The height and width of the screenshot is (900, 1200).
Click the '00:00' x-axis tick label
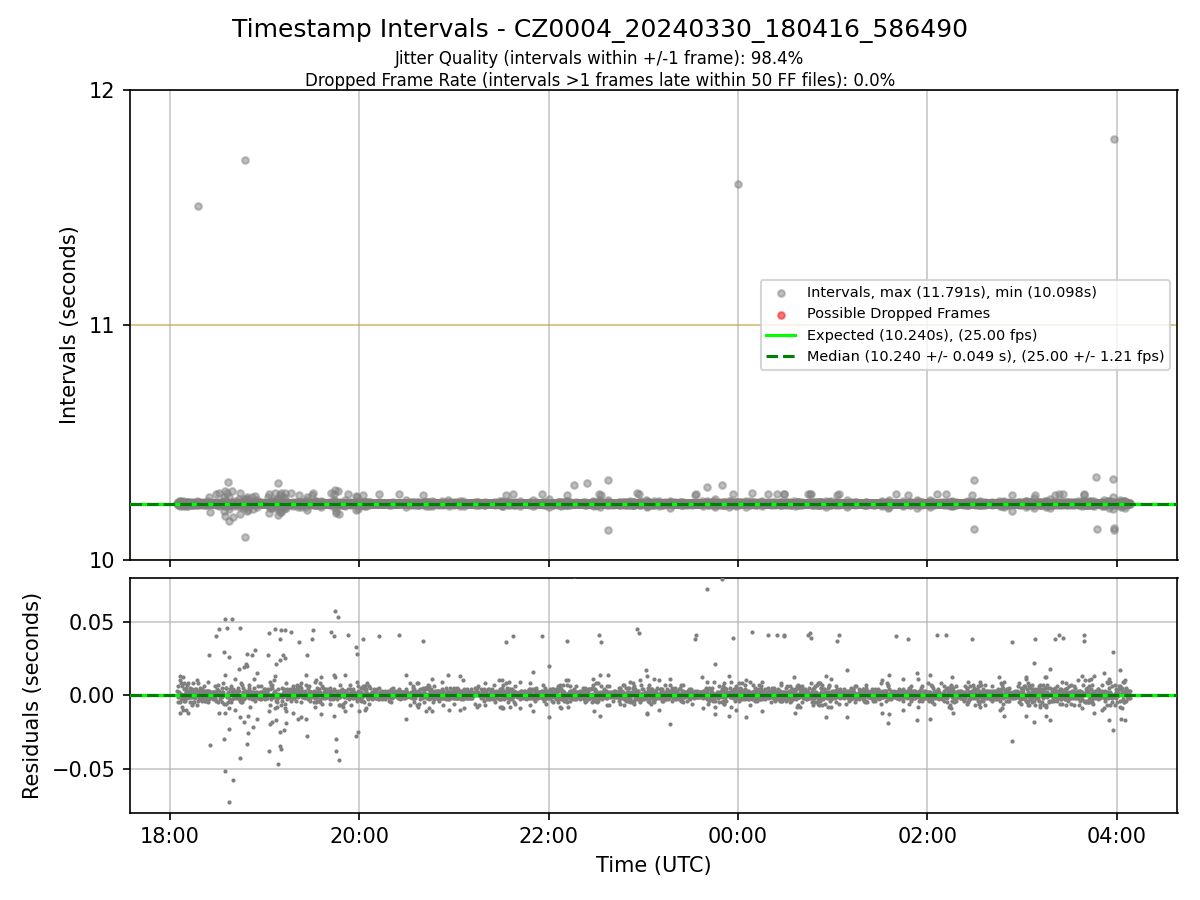(738, 834)
